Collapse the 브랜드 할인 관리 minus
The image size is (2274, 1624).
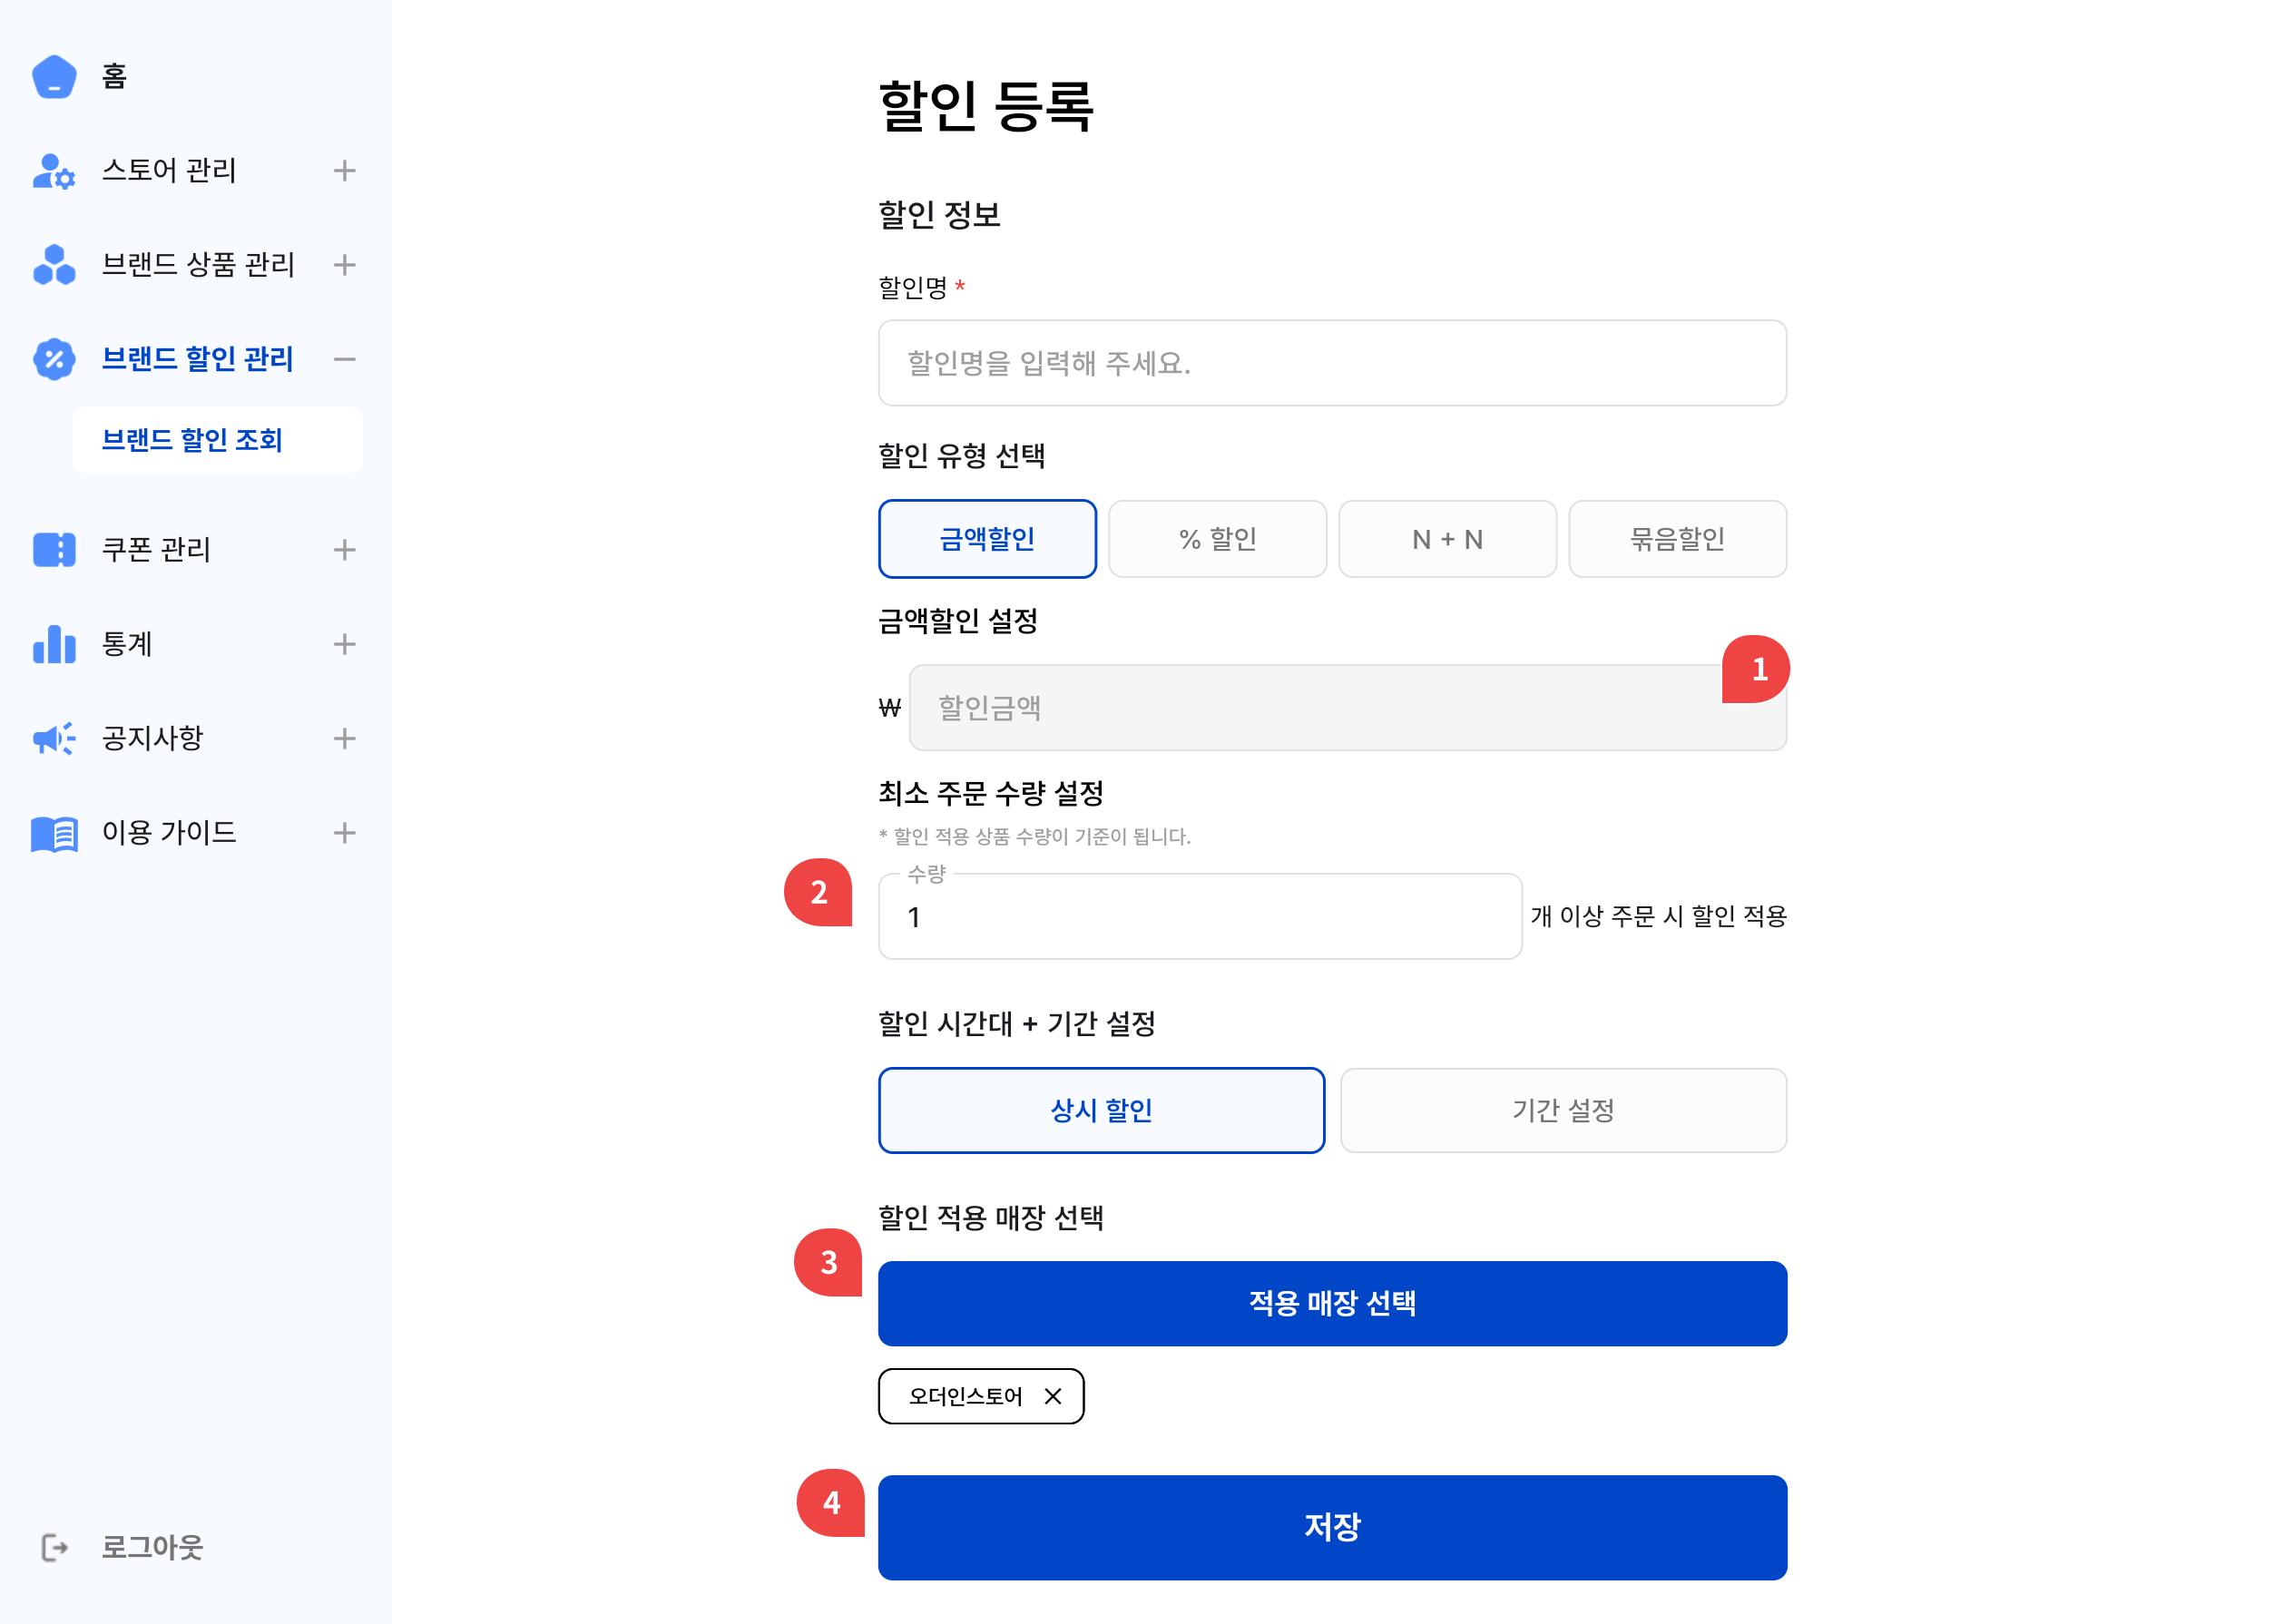(x=345, y=359)
